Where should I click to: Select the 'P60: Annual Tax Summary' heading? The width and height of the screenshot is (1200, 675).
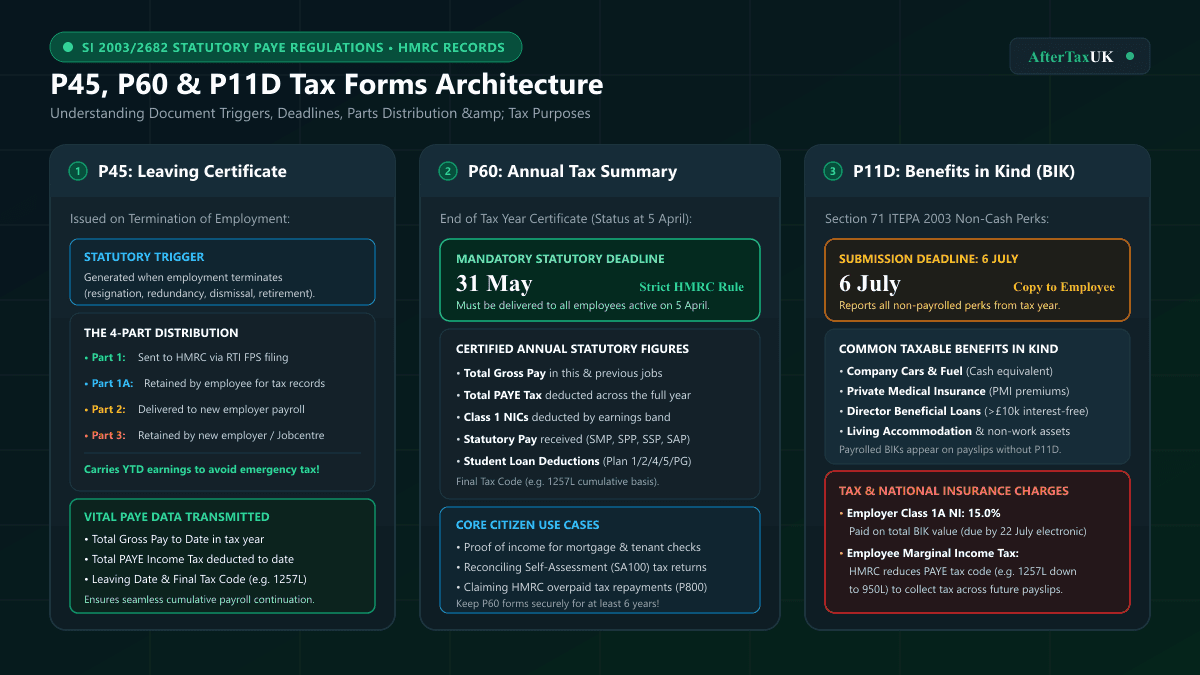click(x=572, y=171)
